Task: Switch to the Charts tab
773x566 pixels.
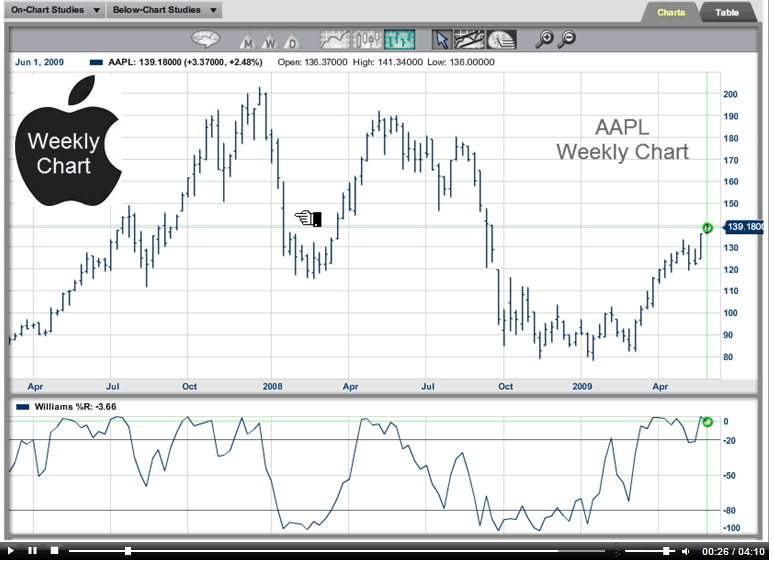Action: click(x=670, y=13)
